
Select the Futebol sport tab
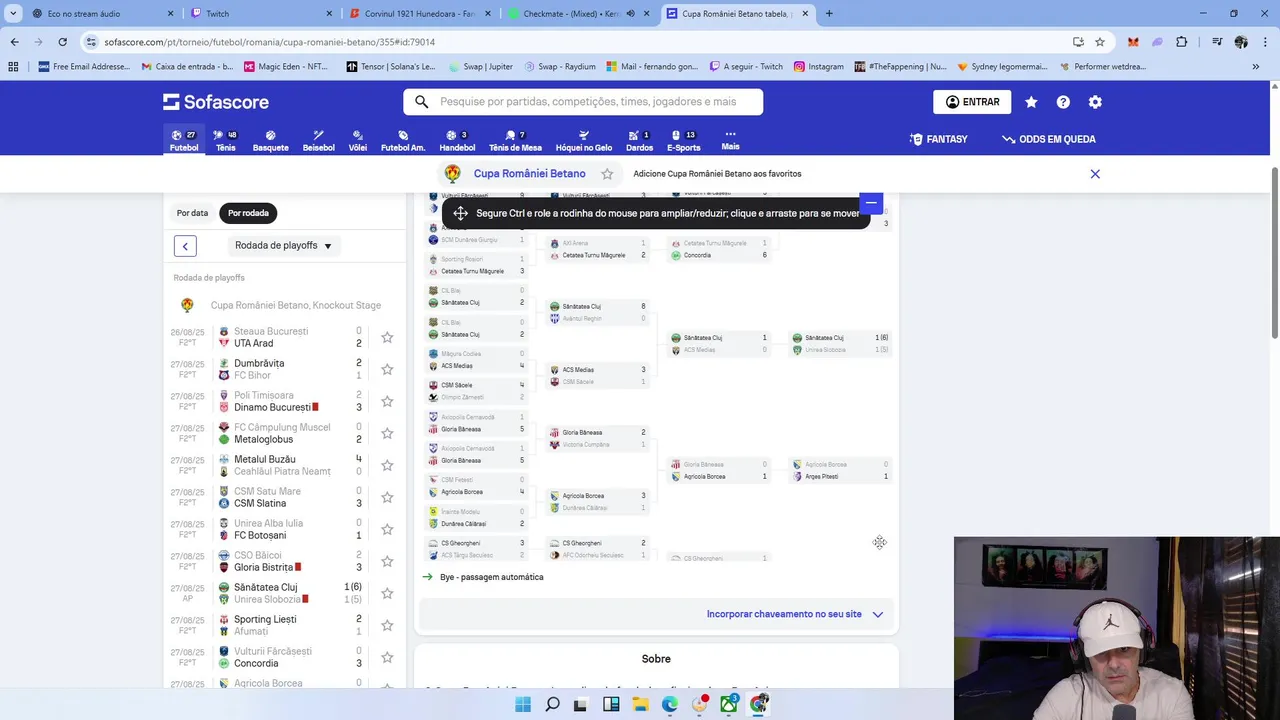point(184,140)
